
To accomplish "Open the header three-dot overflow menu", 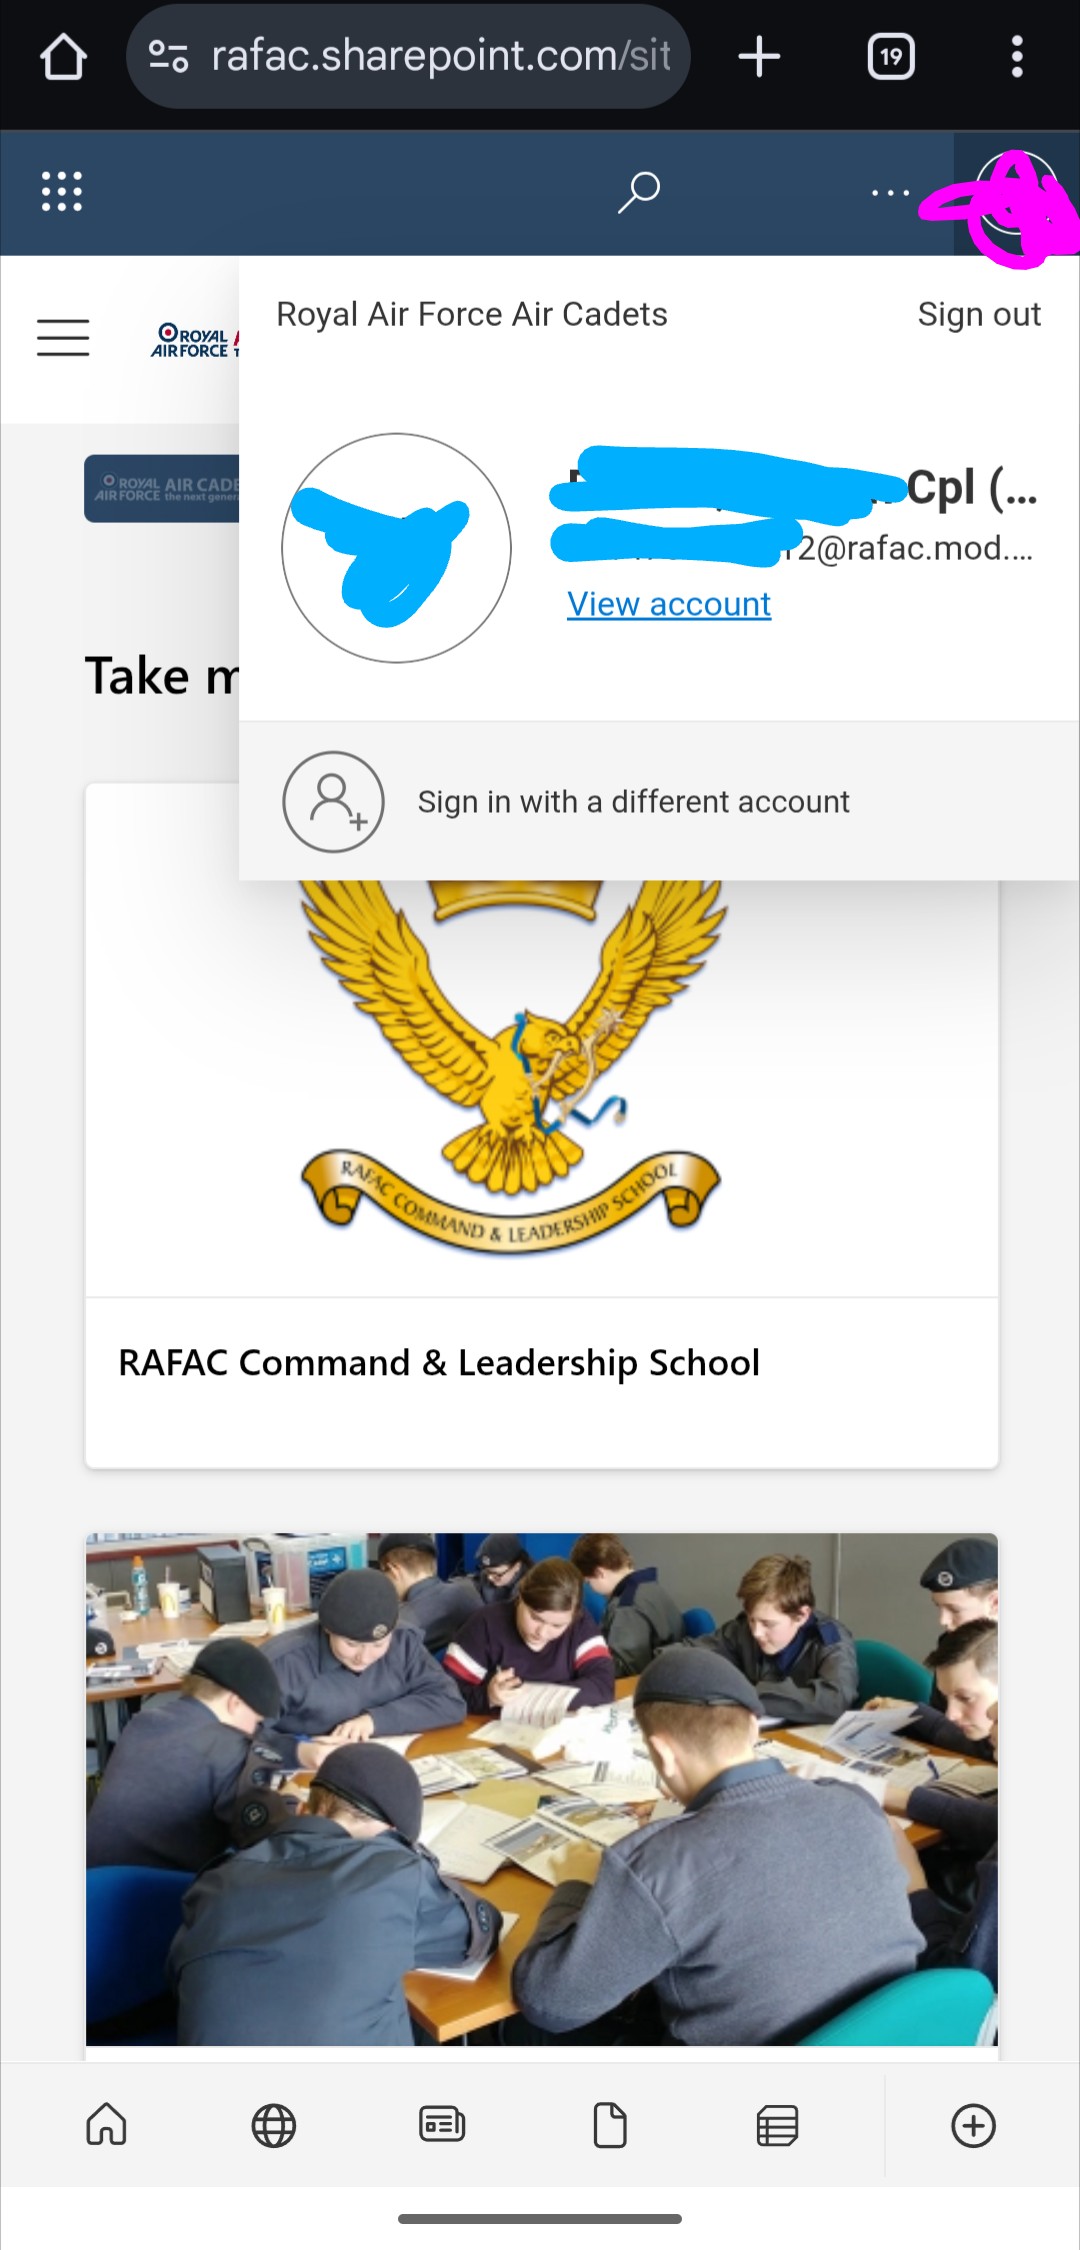I will click(x=890, y=192).
